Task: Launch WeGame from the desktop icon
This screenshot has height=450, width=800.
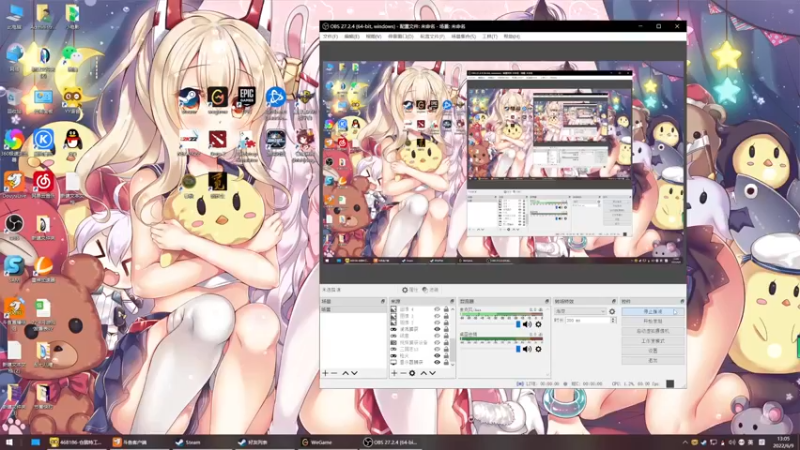Action: 217,99
